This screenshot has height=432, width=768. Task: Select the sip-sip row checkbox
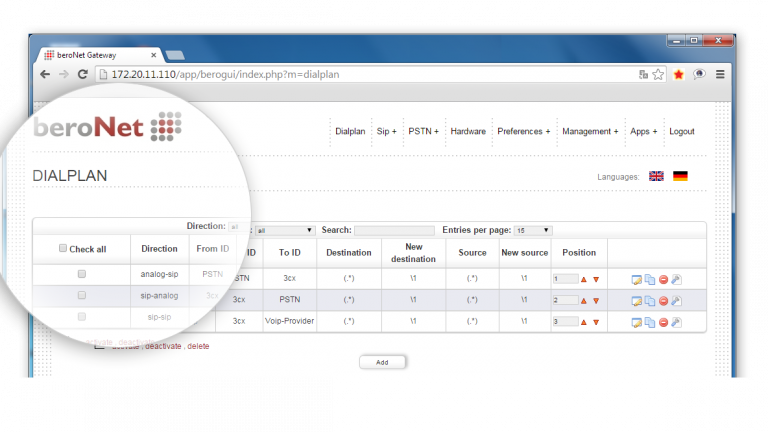[x=82, y=317]
